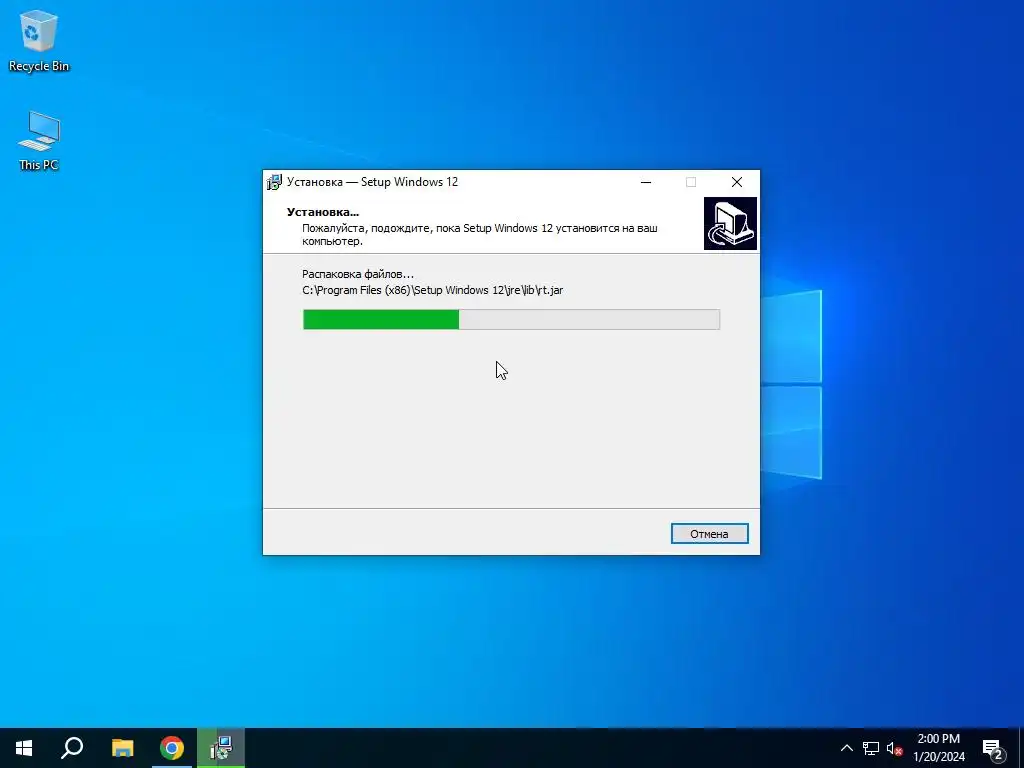Click the 'Распаковка файлов...' status text
1024x768 pixels.
coord(358,274)
